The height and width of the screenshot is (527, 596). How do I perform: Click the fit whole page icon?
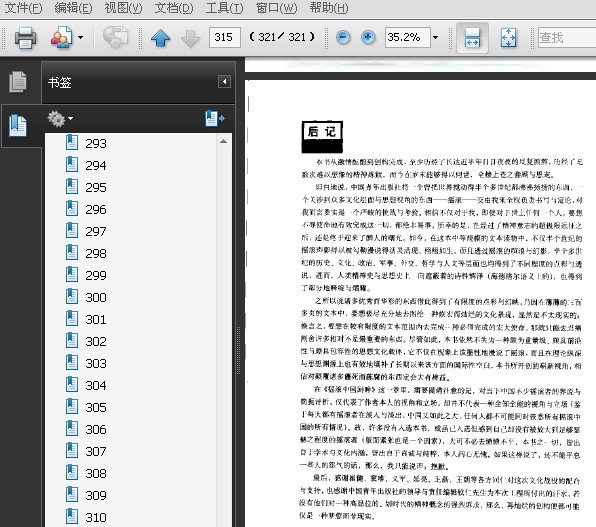point(509,37)
